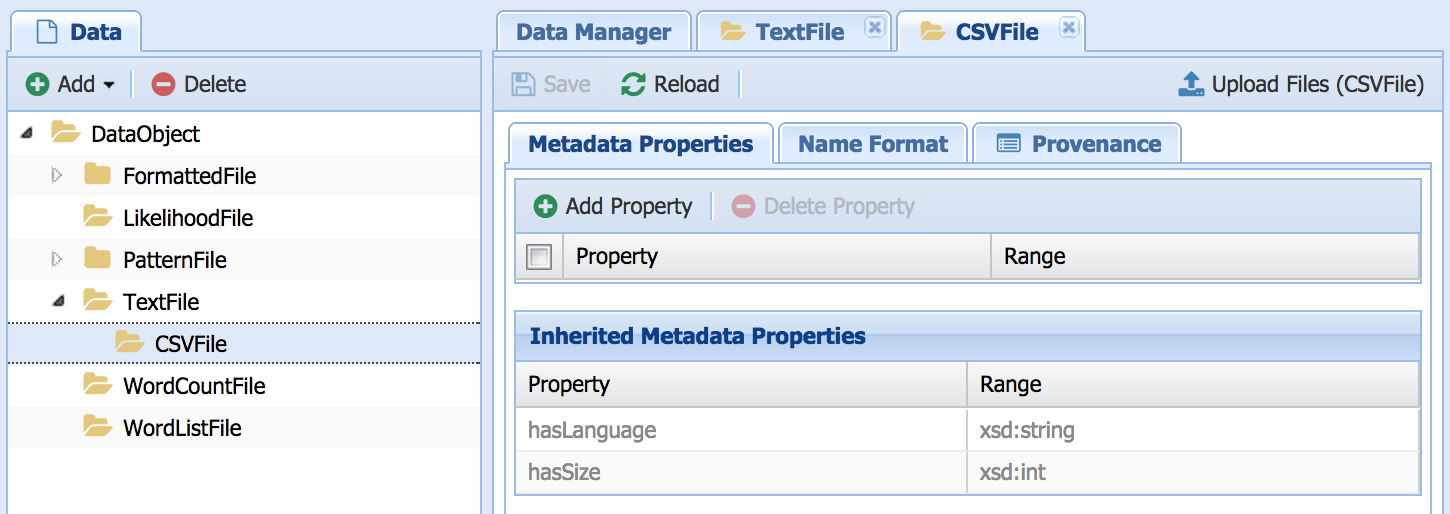
Task: Click the Provenance tab list icon
Action: 1009,144
